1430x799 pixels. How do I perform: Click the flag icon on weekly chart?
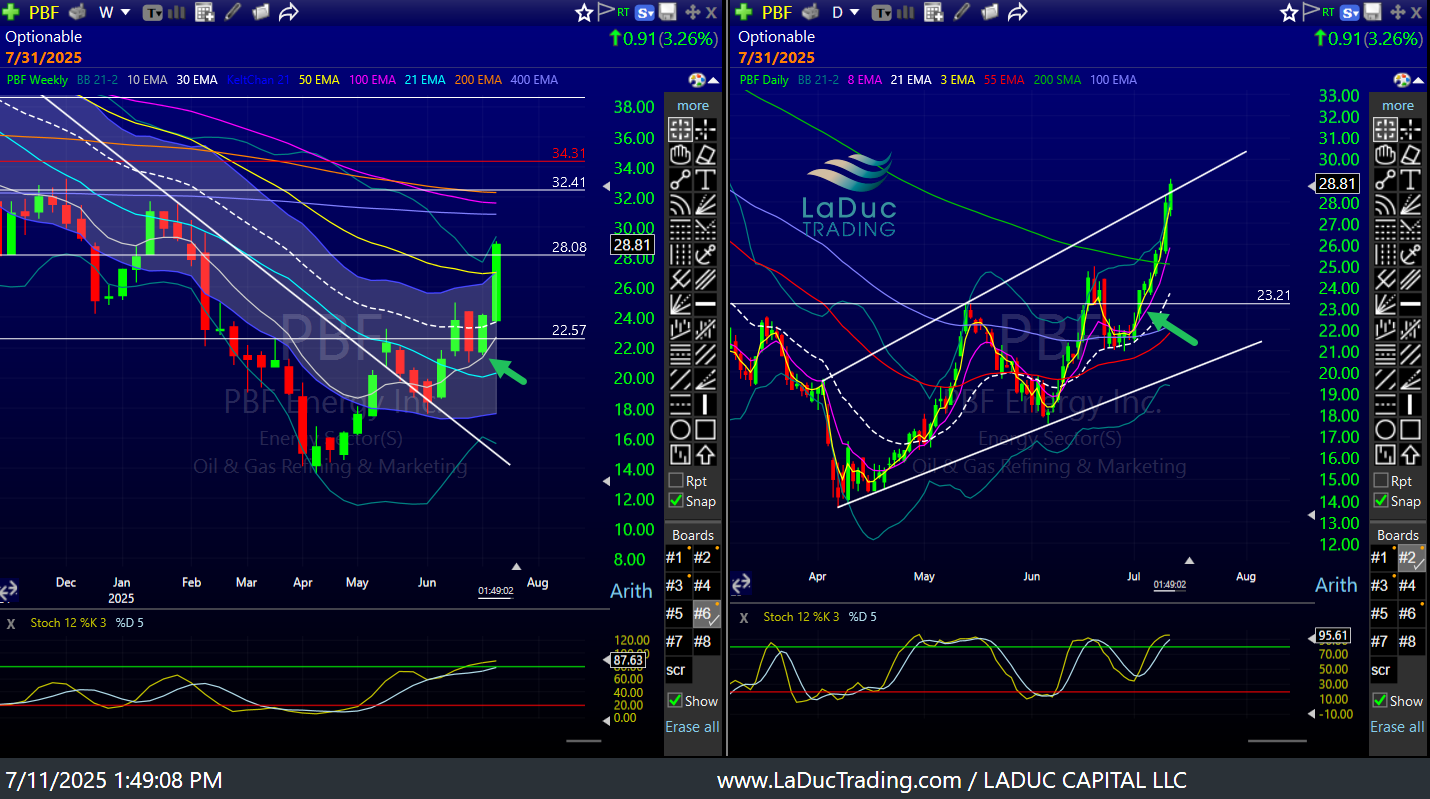tap(605, 12)
